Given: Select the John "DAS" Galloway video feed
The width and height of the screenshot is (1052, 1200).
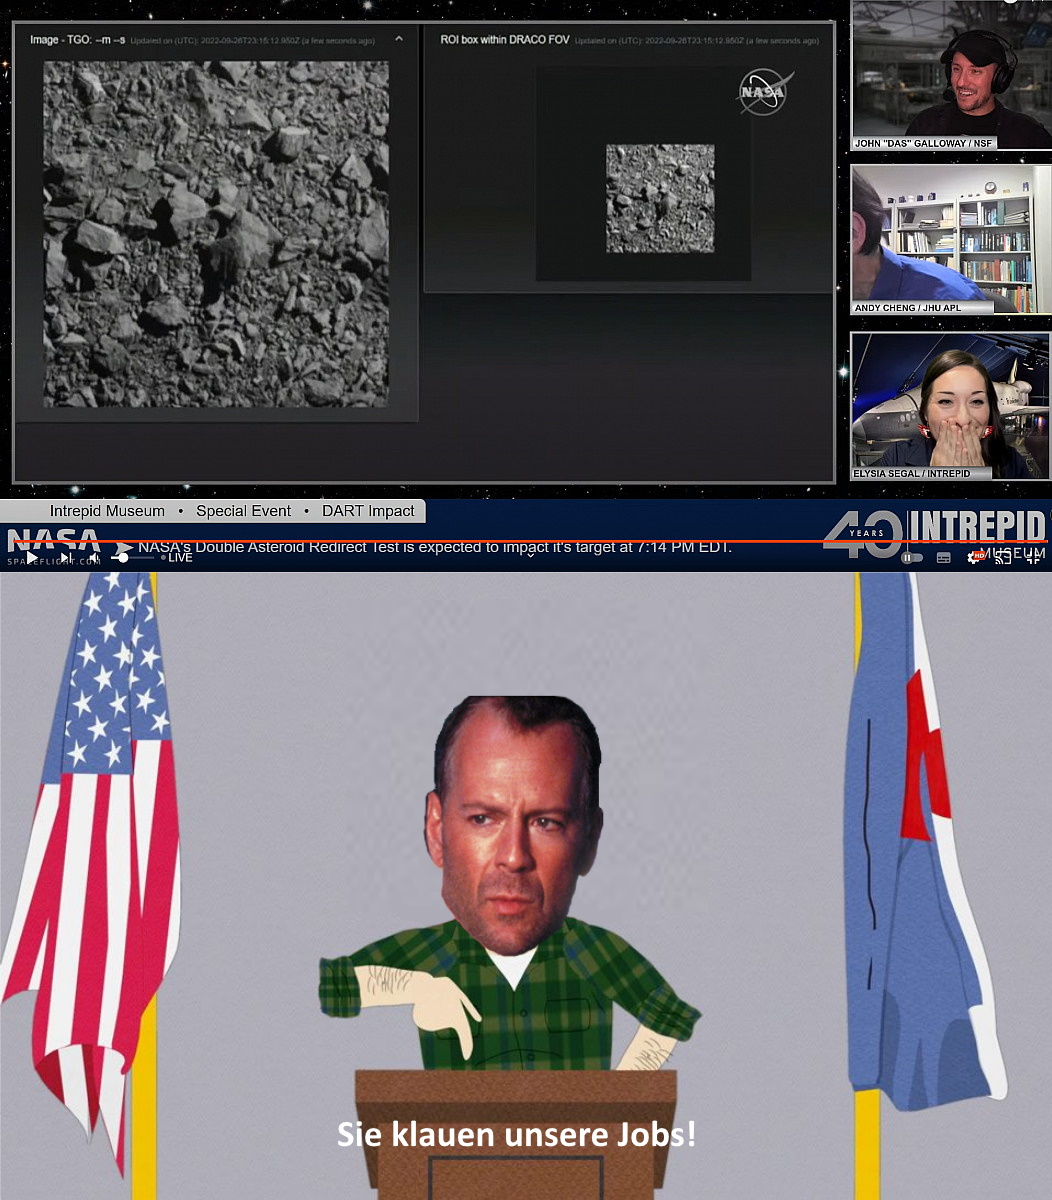Looking at the screenshot, I should point(950,75).
